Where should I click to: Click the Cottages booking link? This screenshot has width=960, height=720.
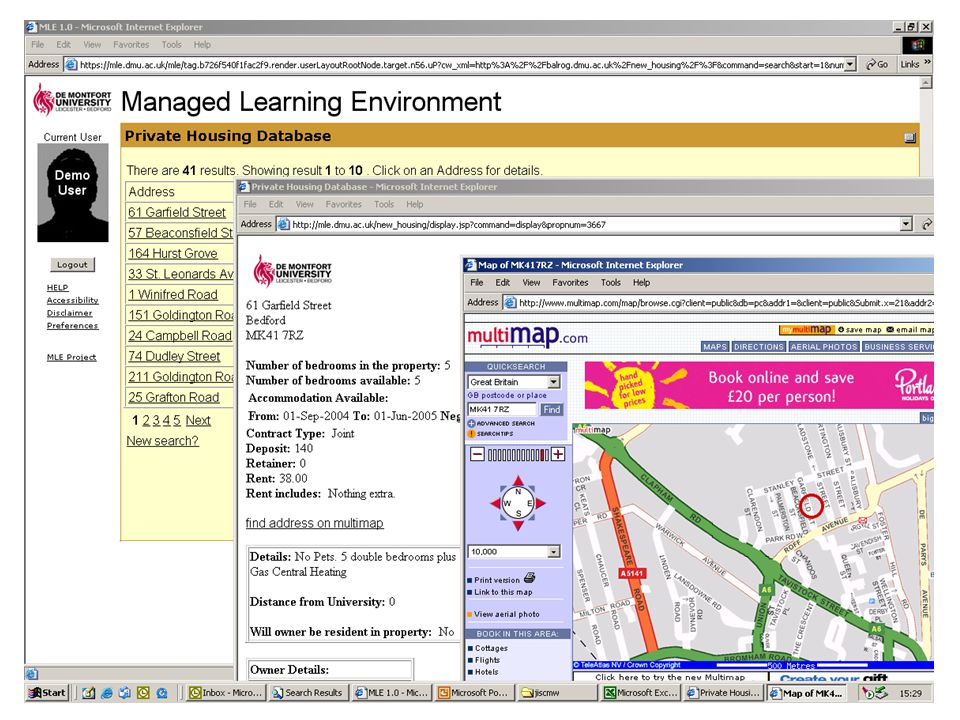[491, 648]
